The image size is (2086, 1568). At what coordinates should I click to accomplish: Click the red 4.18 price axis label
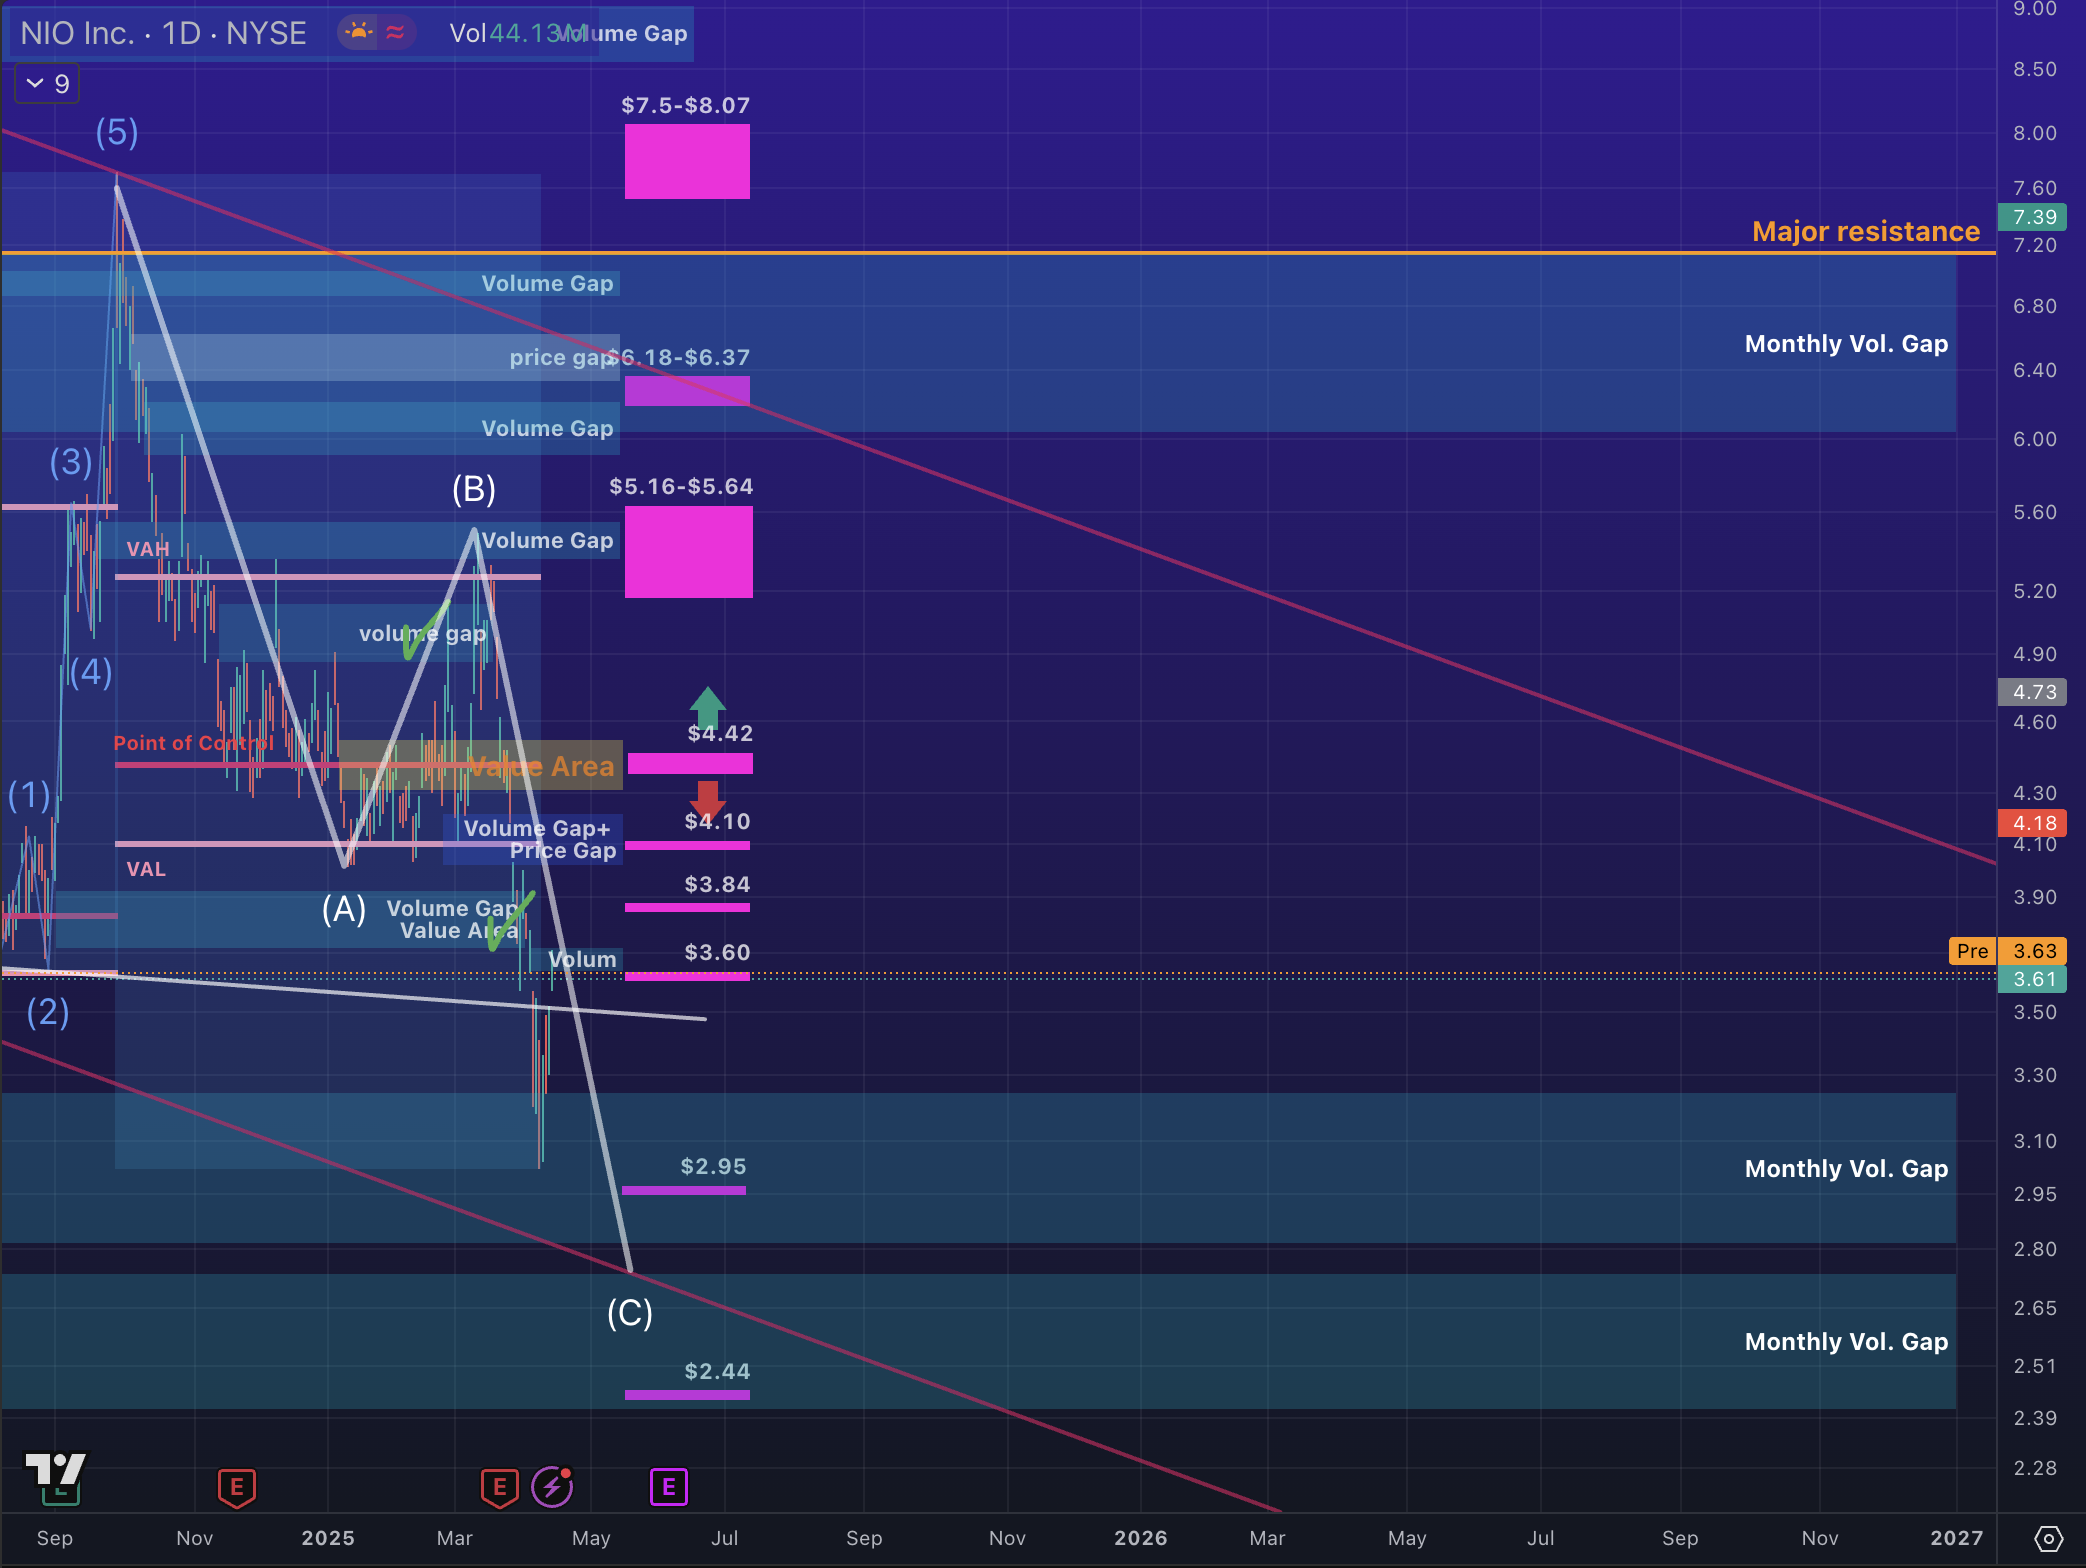(x=2033, y=823)
